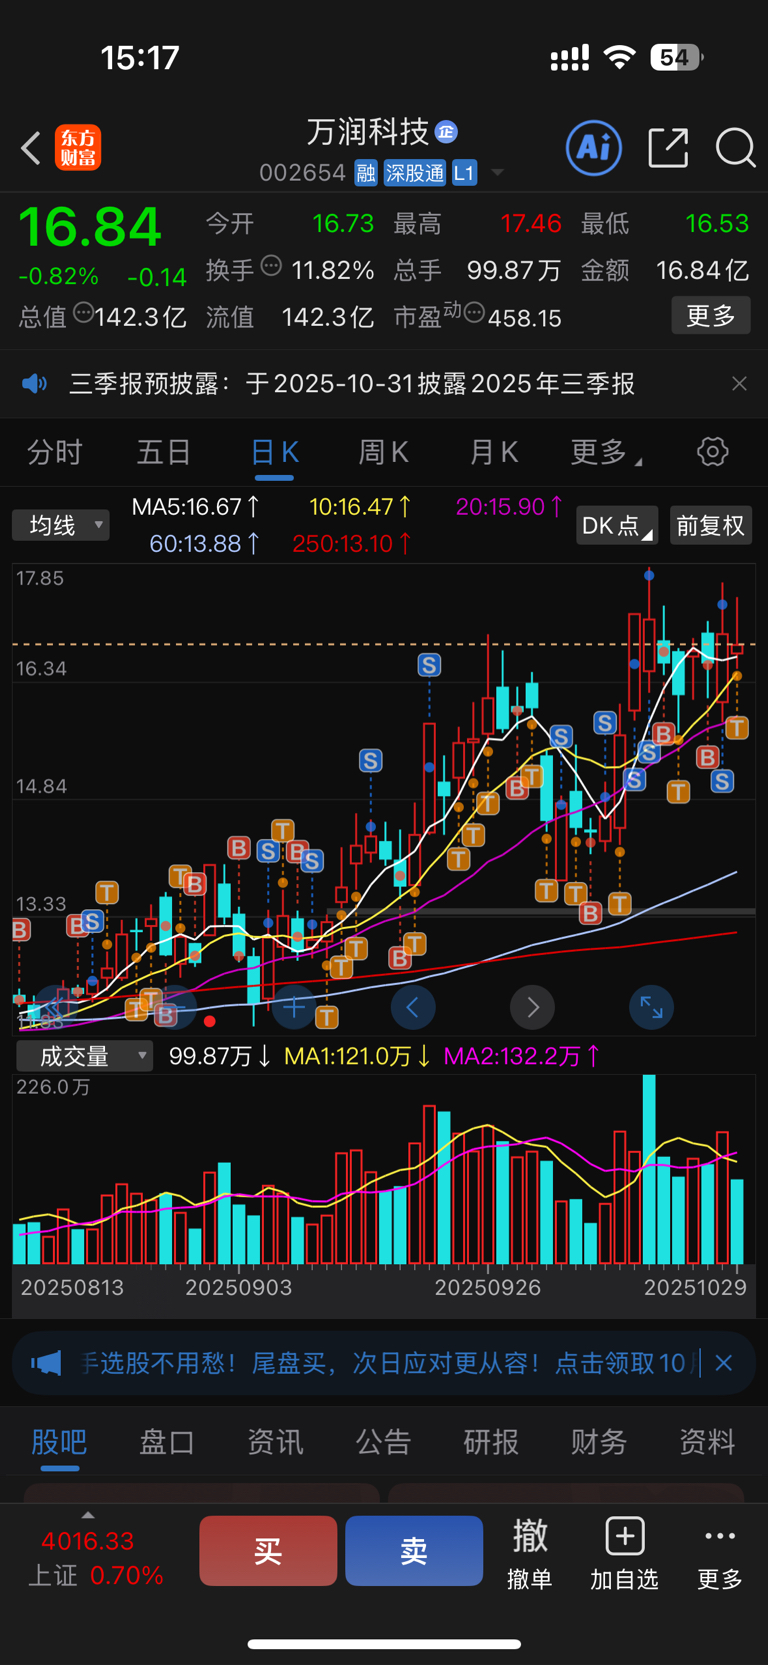Open the 东方财富 logo
Viewport: 769px width, 1665px height.
[x=78, y=148]
